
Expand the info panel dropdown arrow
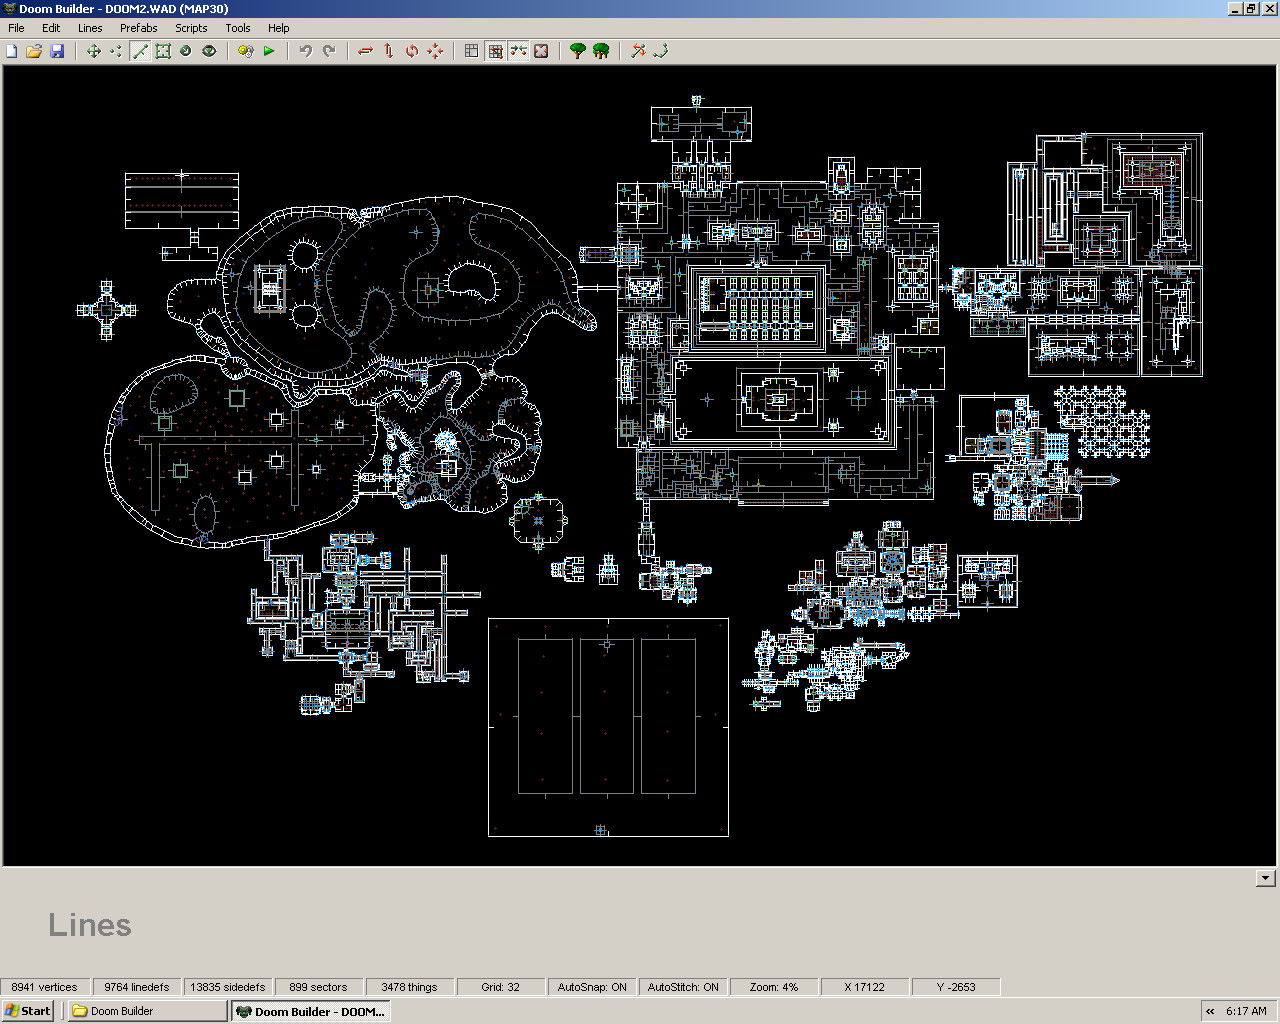[1265, 878]
